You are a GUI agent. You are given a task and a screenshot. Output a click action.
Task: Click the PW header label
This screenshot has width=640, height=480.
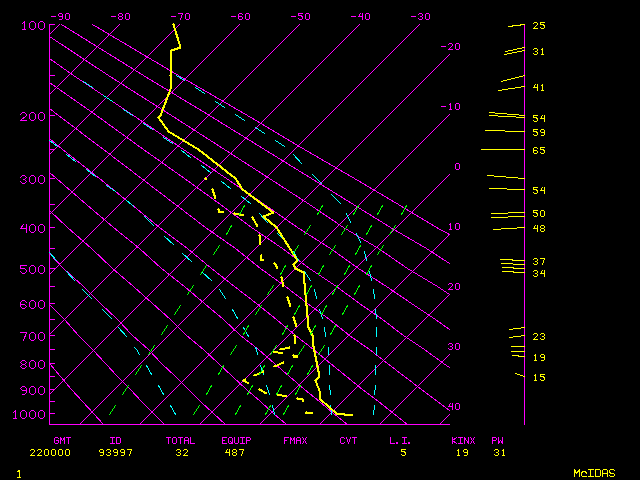click(497, 440)
